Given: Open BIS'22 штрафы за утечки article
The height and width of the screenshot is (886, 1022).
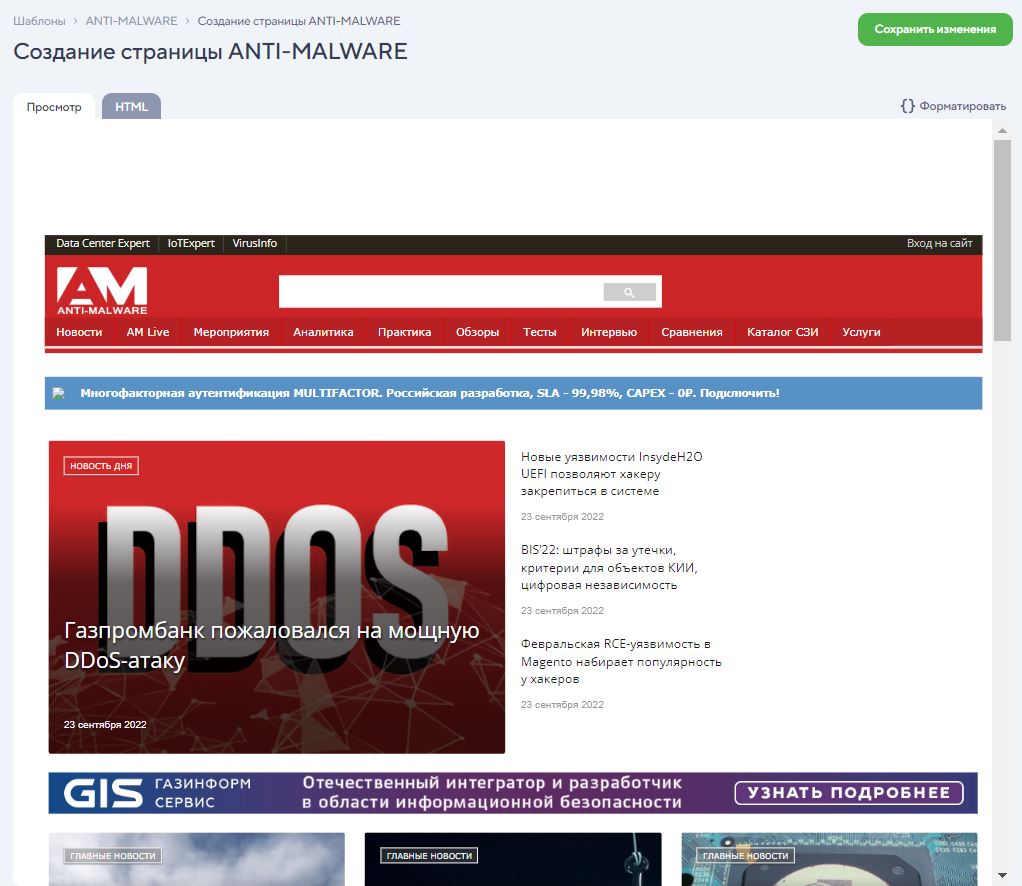Looking at the screenshot, I should pyautogui.click(x=609, y=567).
